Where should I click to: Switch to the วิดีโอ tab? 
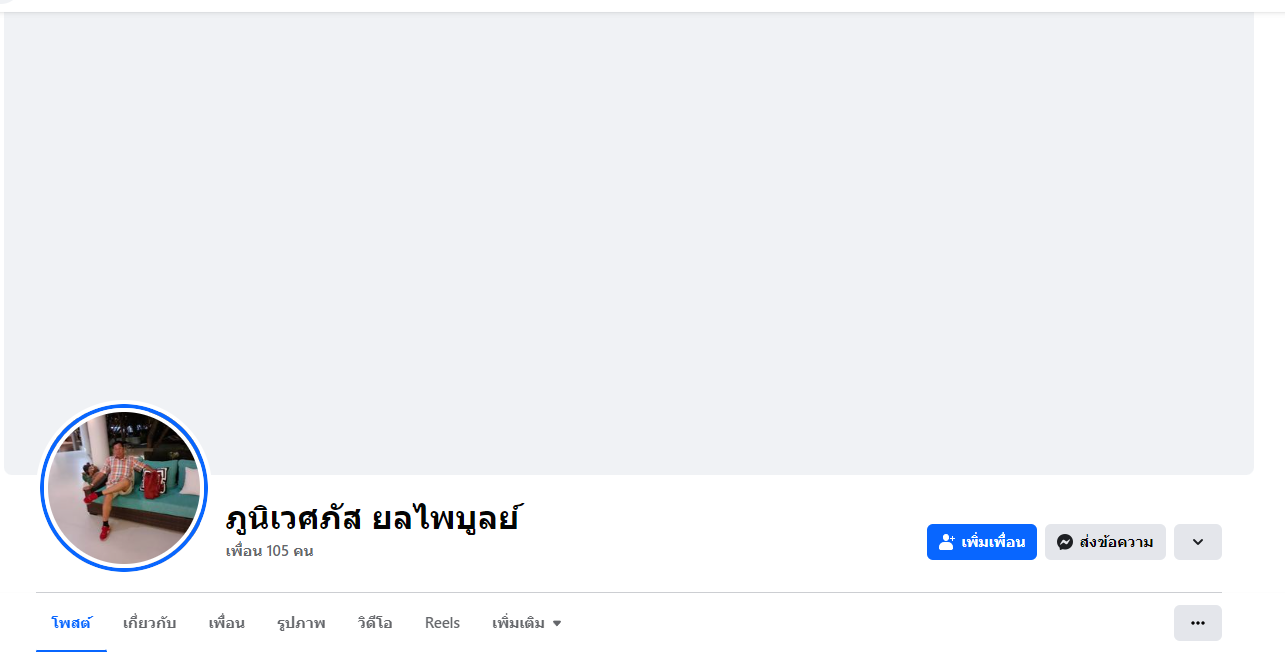[x=375, y=623]
